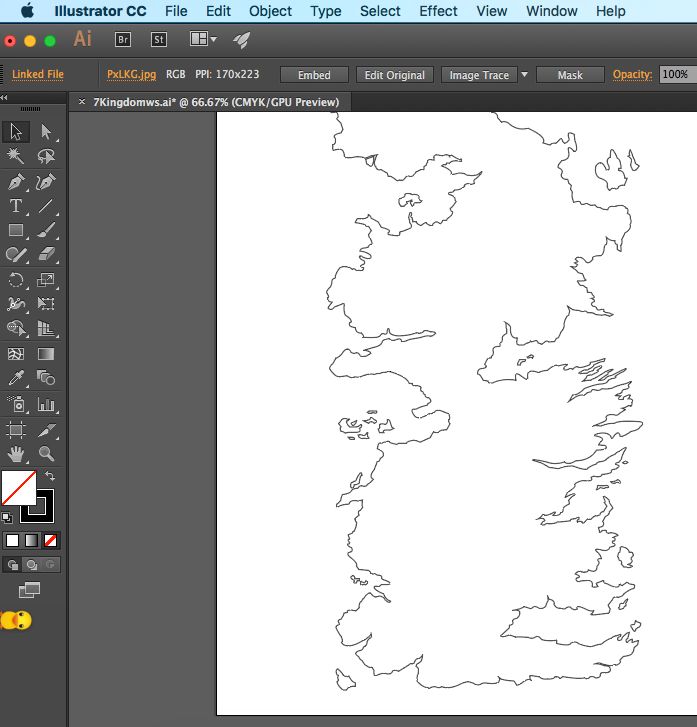Select the Perspective Grid tool
Image resolution: width=697 pixels, height=727 pixels.
pos(45,328)
